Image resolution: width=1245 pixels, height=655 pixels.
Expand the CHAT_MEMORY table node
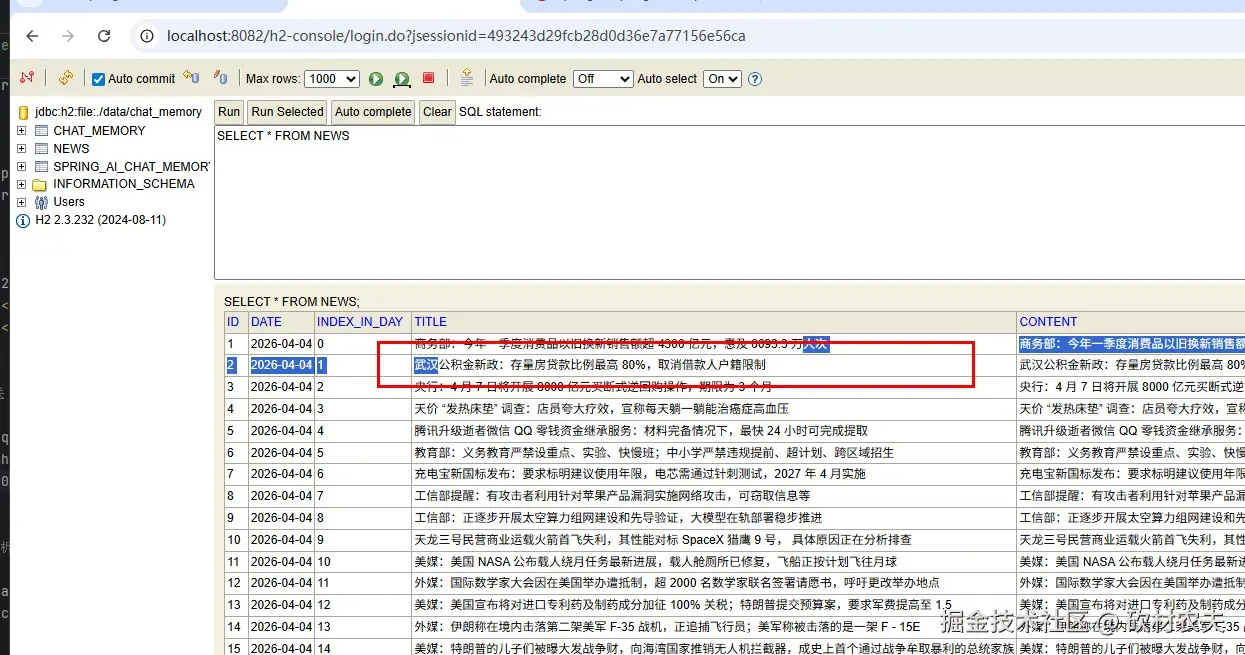[22, 131]
